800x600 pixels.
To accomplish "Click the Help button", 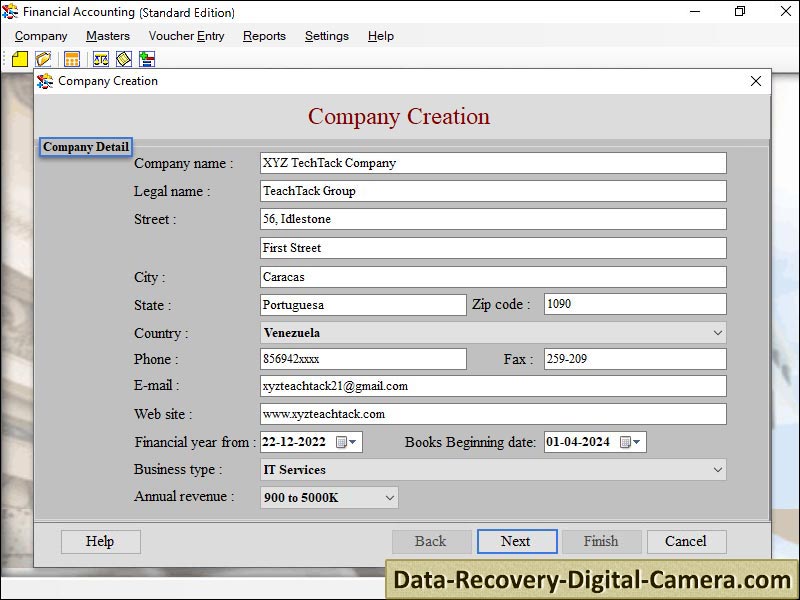I will click(x=100, y=541).
